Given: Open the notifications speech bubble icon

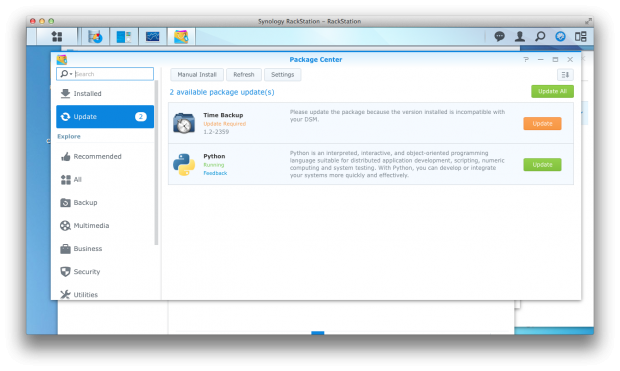Looking at the screenshot, I should point(499,37).
